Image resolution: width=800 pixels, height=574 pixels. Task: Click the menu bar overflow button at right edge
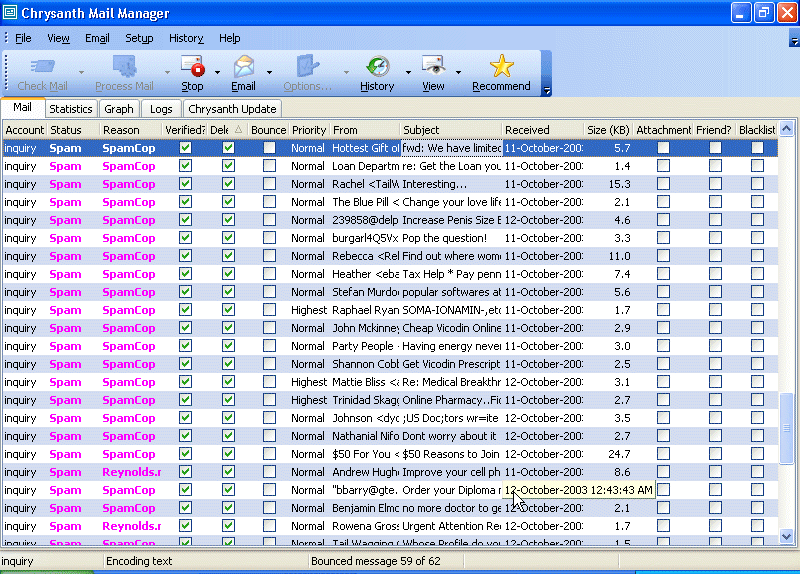[794, 40]
